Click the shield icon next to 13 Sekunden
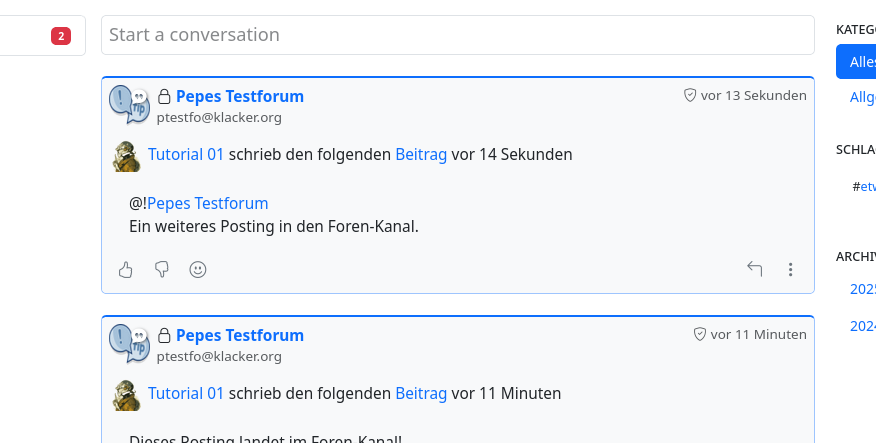This screenshot has height=443, width=876. [690, 96]
